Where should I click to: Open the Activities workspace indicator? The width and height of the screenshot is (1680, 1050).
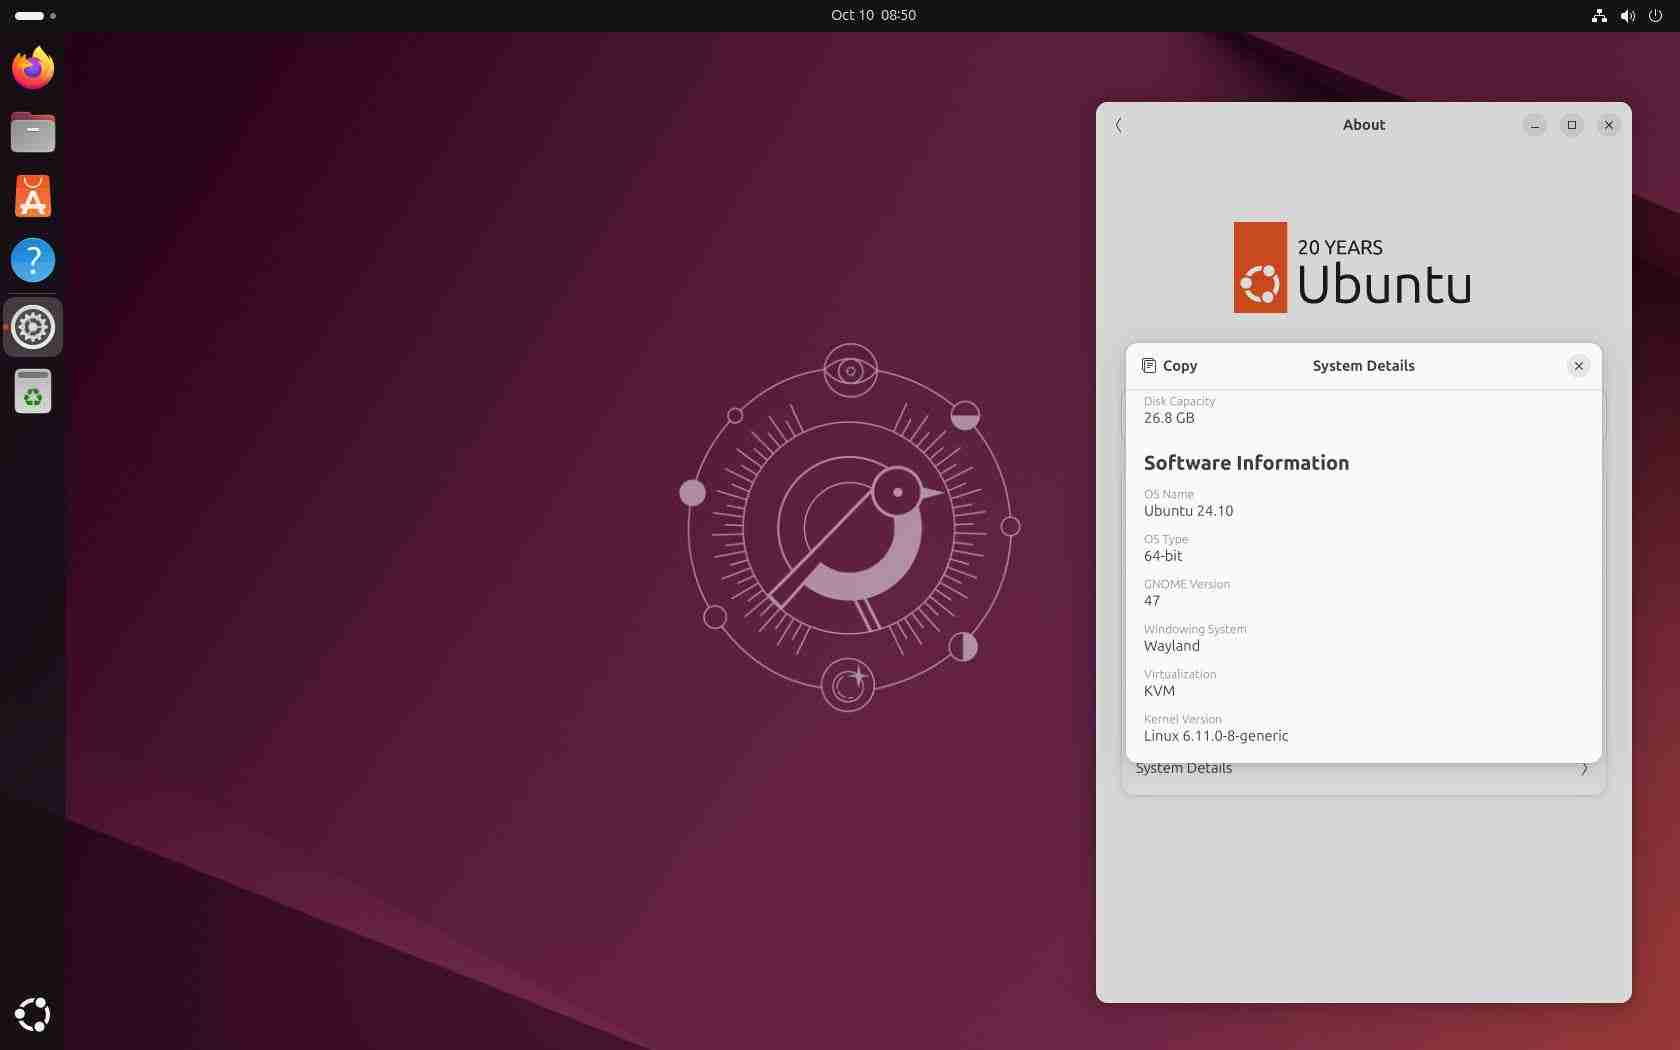30,16
